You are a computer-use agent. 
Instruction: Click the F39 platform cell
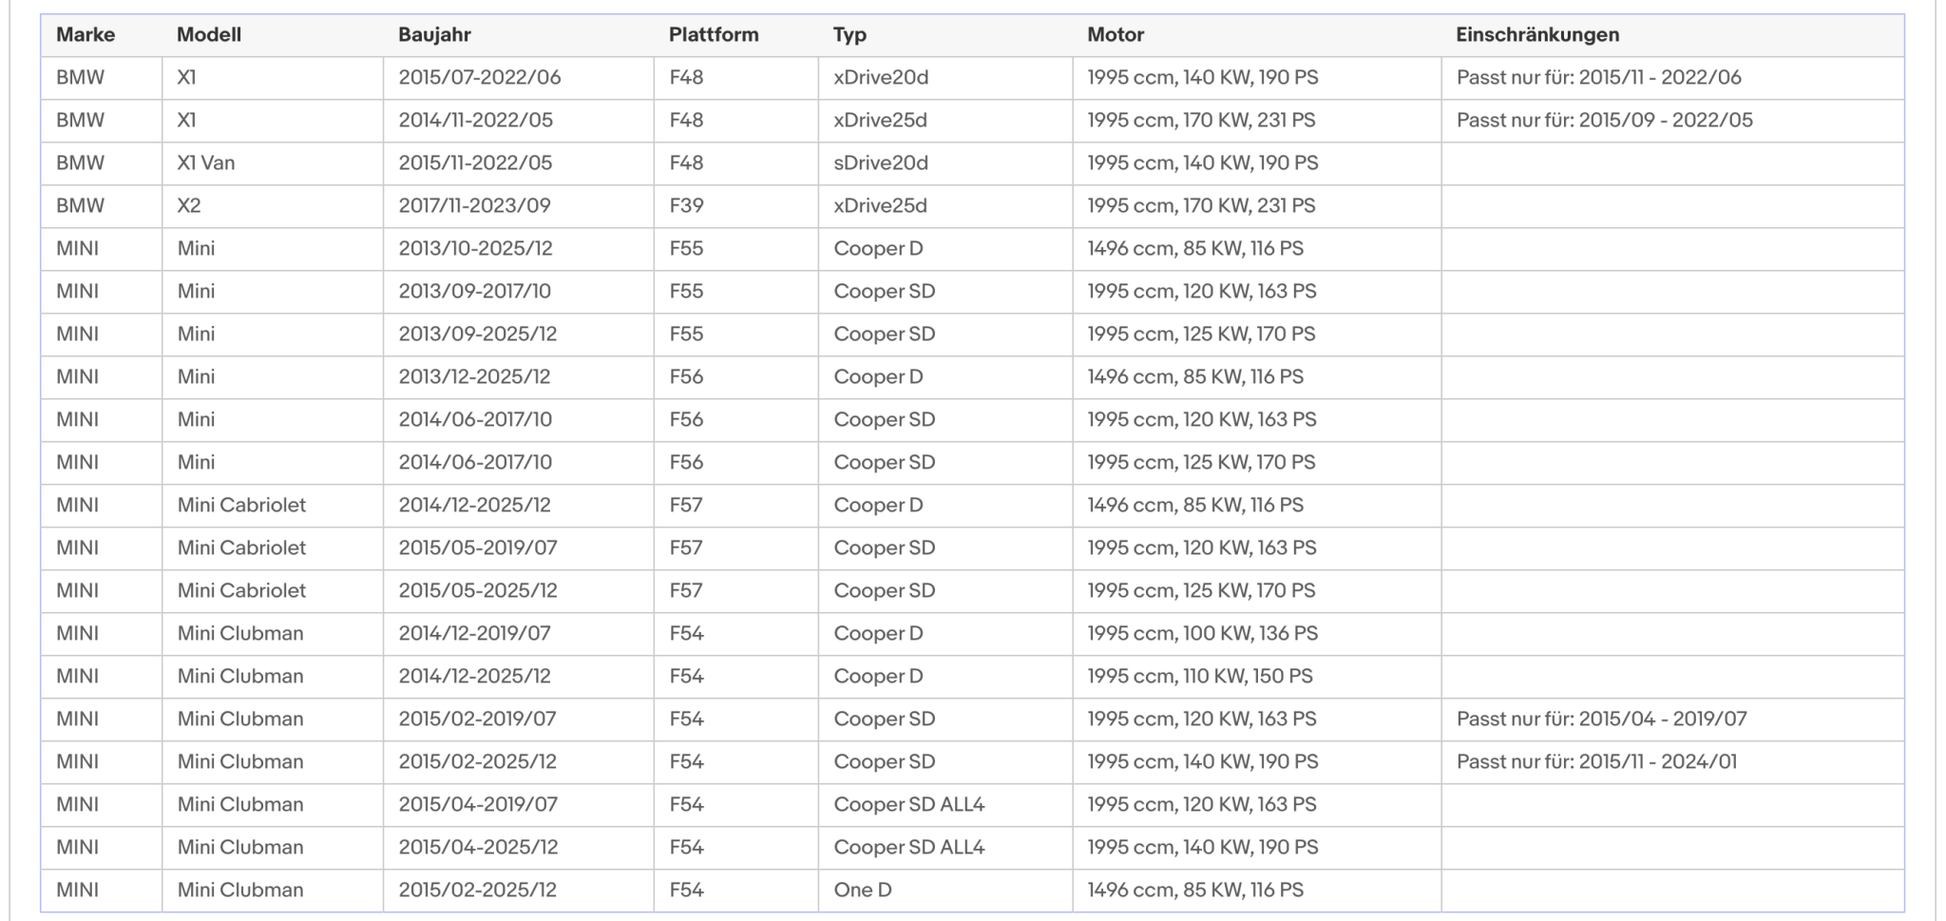click(x=736, y=206)
